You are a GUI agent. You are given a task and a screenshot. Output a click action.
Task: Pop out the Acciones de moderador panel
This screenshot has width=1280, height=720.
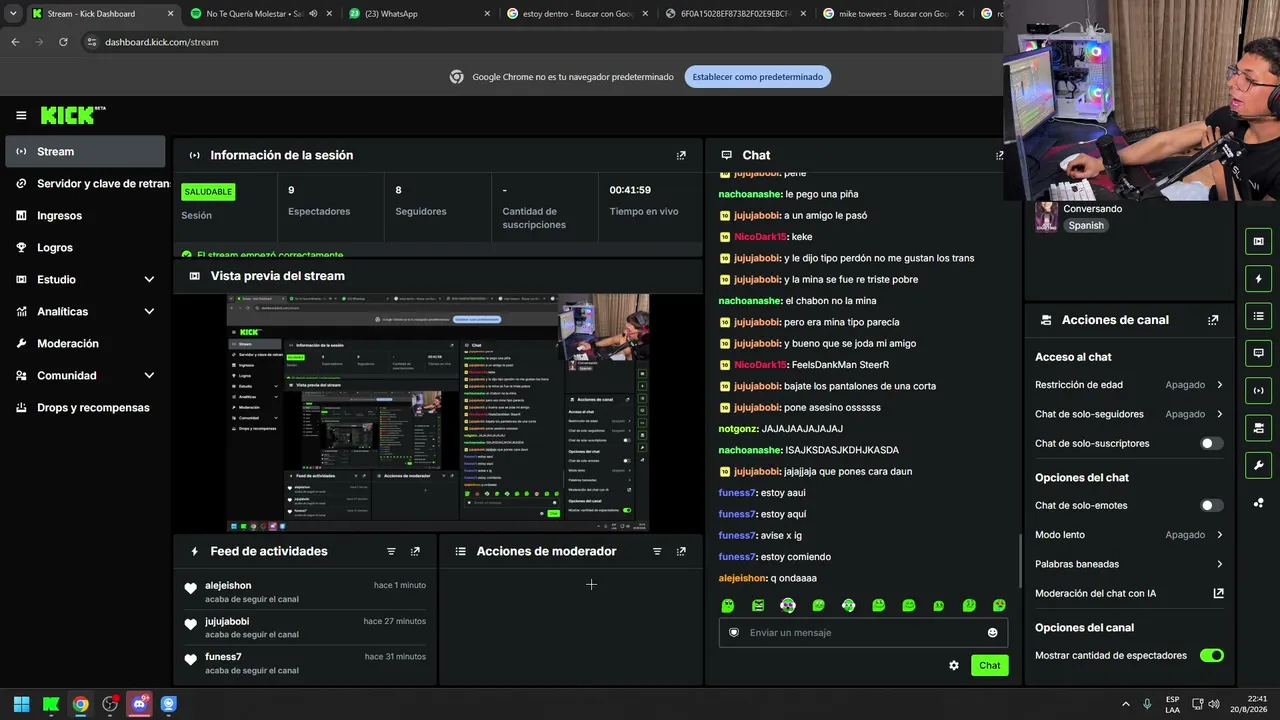(x=681, y=551)
